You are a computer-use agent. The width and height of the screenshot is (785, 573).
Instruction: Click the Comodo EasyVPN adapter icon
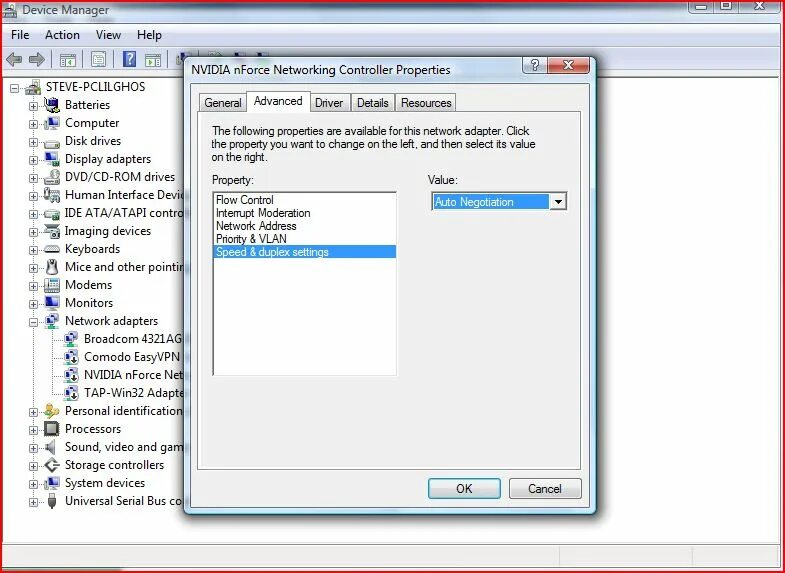[x=71, y=357]
